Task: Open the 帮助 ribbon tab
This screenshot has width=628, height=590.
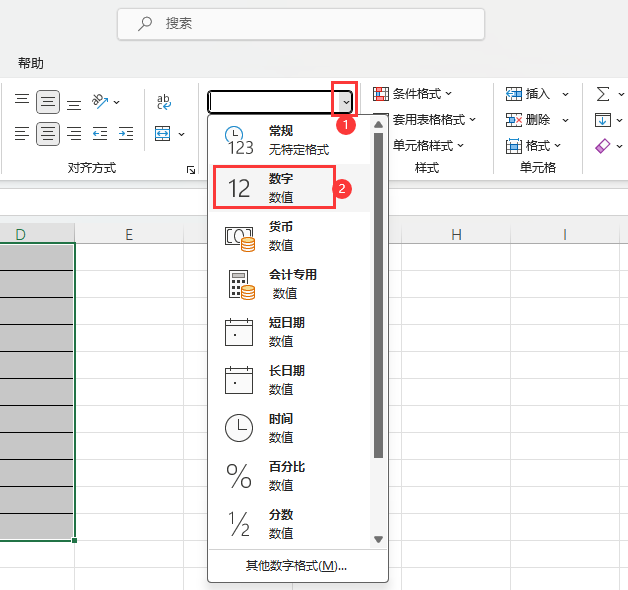Action: (31, 63)
